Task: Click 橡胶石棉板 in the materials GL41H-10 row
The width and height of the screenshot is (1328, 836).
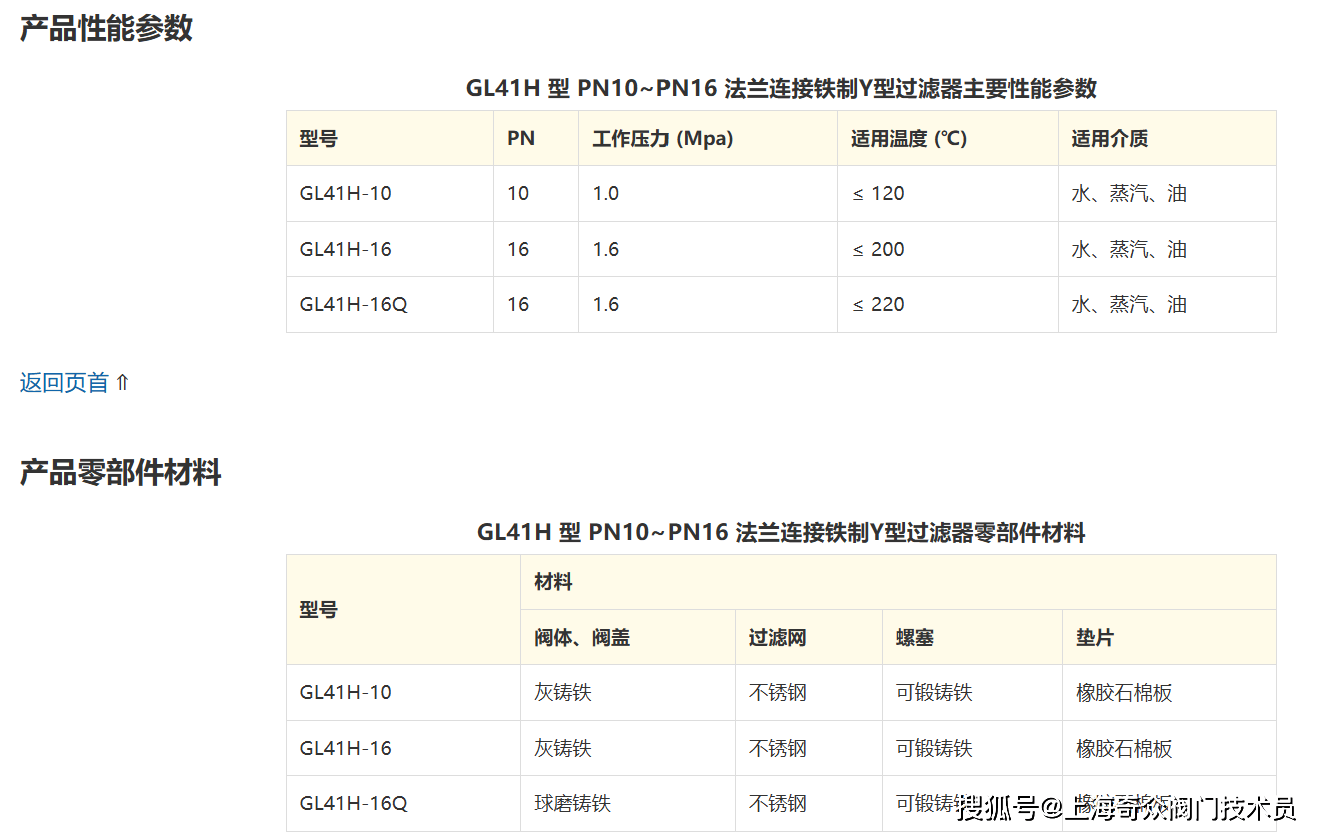Action: click(x=1124, y=692)
